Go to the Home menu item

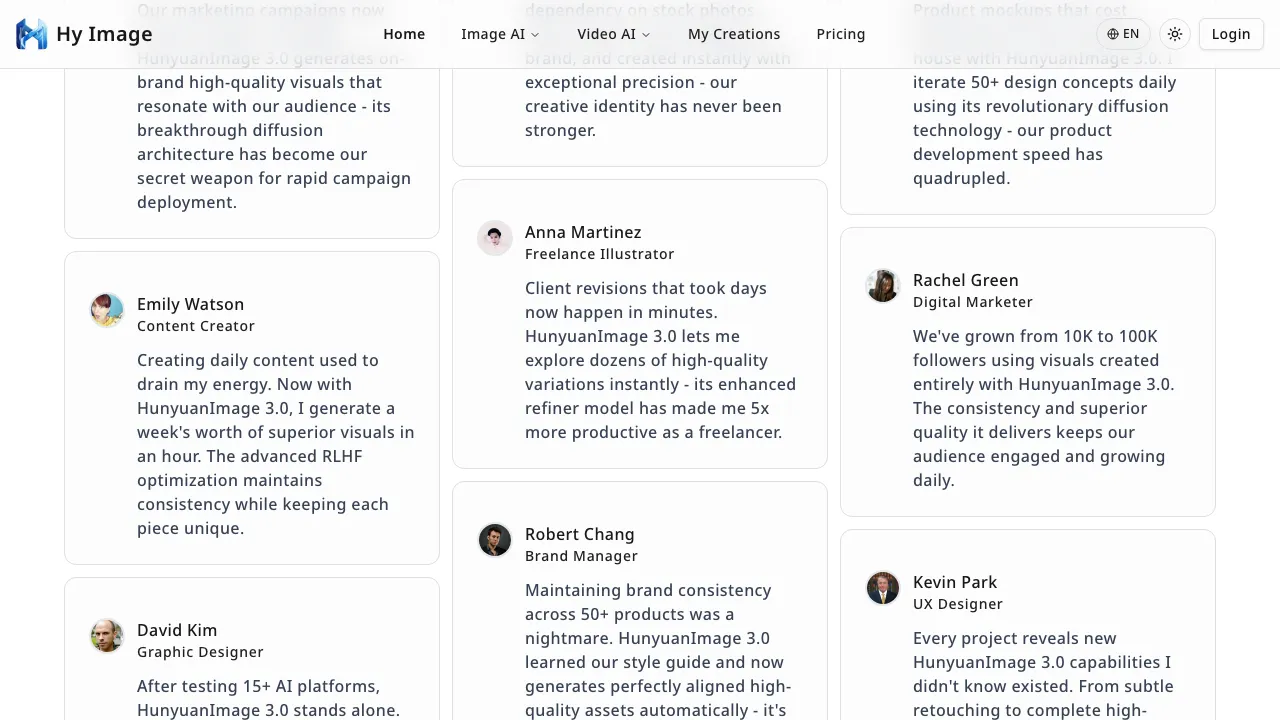404,34
